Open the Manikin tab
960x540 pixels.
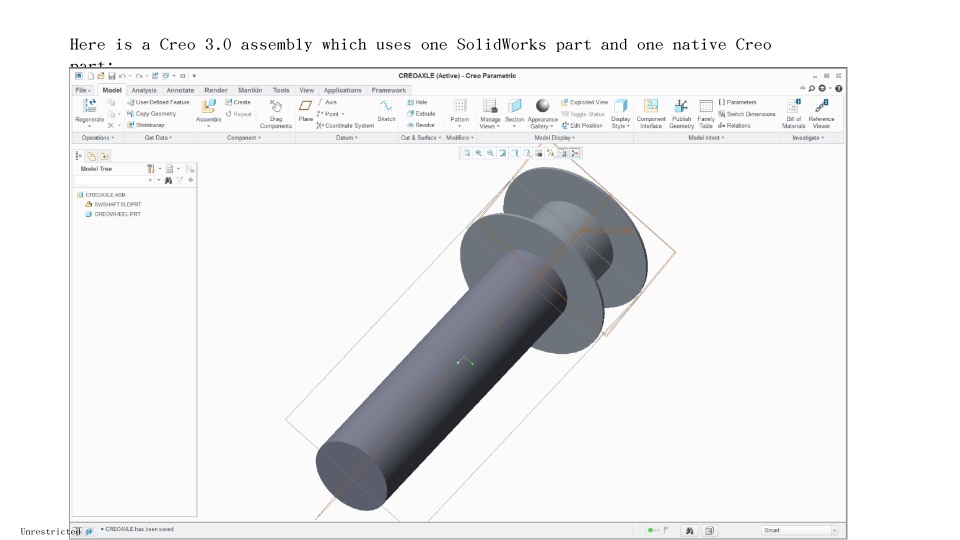click(x=250, y=90)
